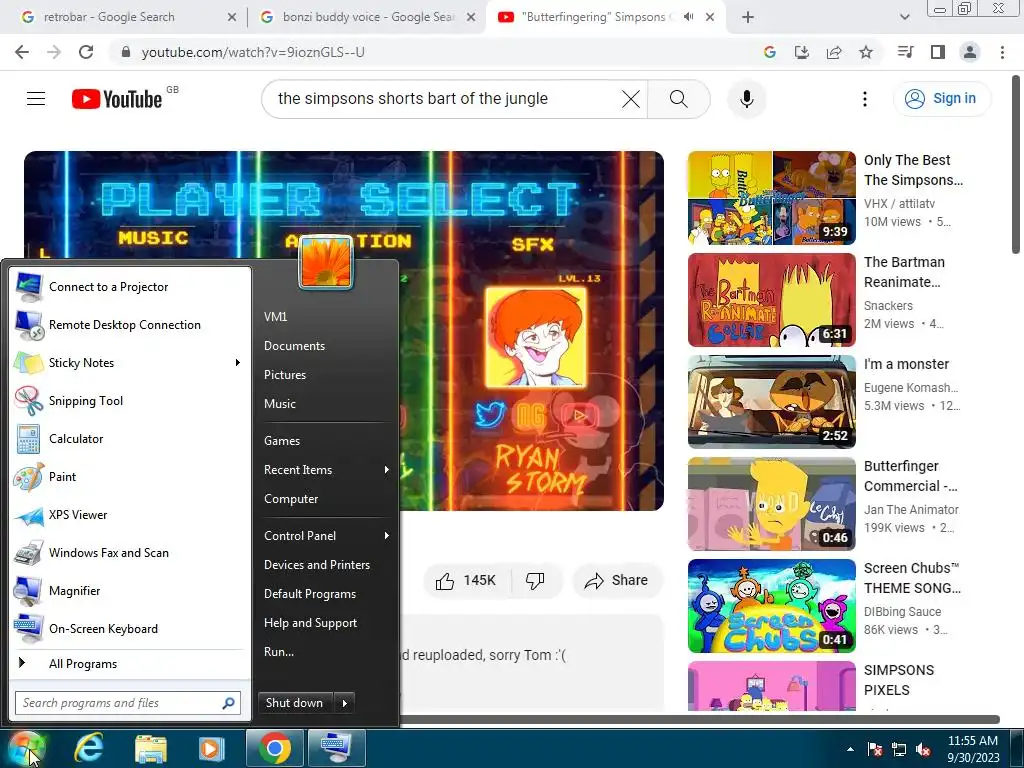Reload the page in Chrome
The image size is (1024, 768).
point(86,52)
